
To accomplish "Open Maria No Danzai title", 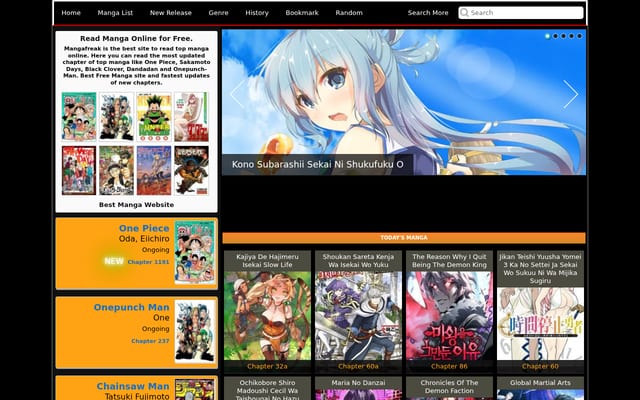I will coord(358,383).
